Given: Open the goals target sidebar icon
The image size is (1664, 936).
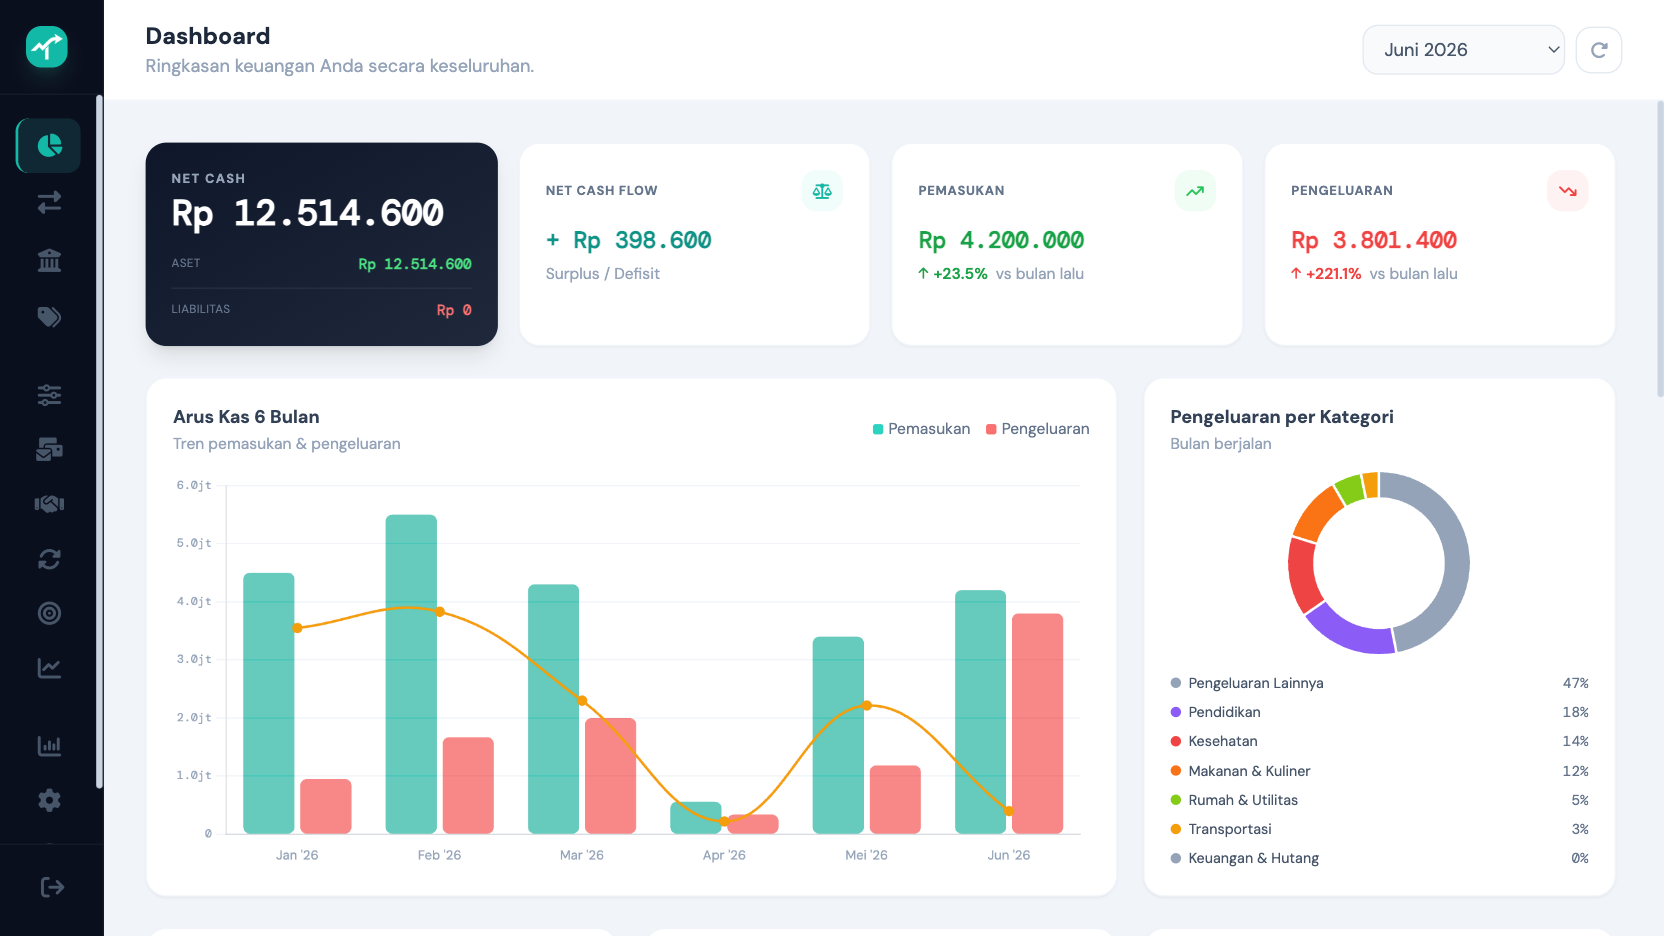Looking at the screenshot, I should (x=49, y=613).
